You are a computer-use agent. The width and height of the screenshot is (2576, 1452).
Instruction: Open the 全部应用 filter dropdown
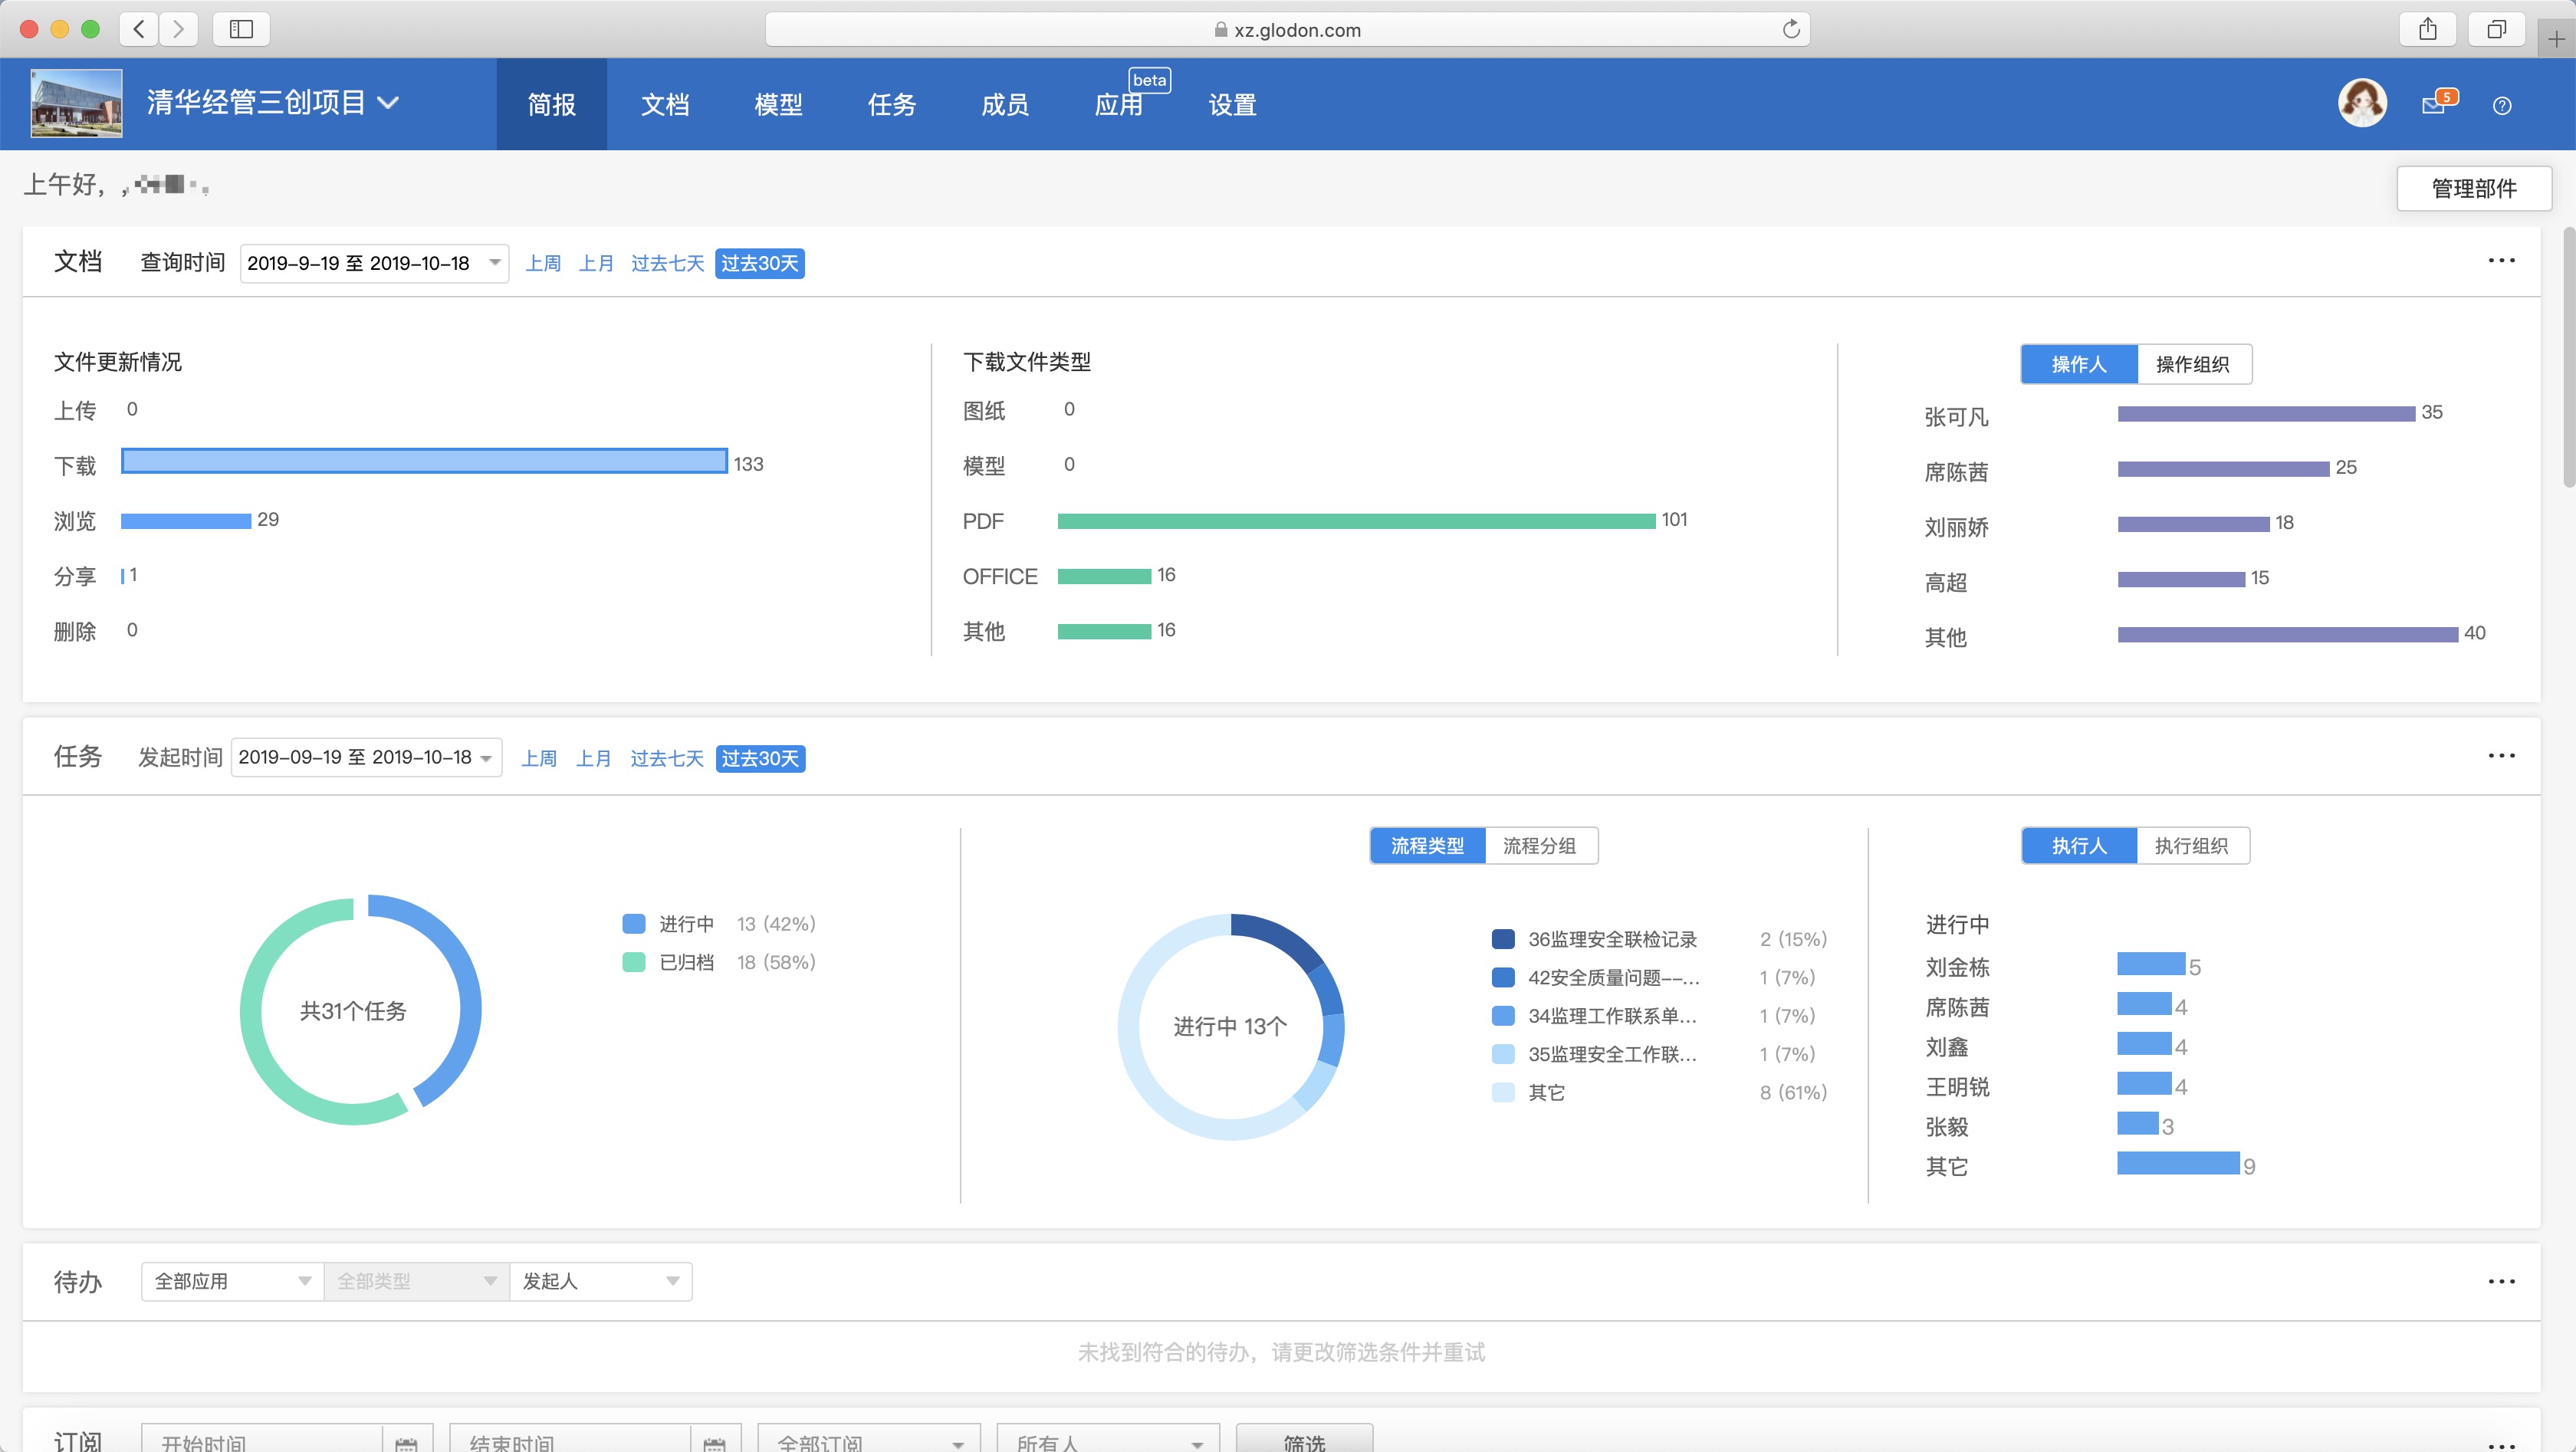pos(231,1281)
